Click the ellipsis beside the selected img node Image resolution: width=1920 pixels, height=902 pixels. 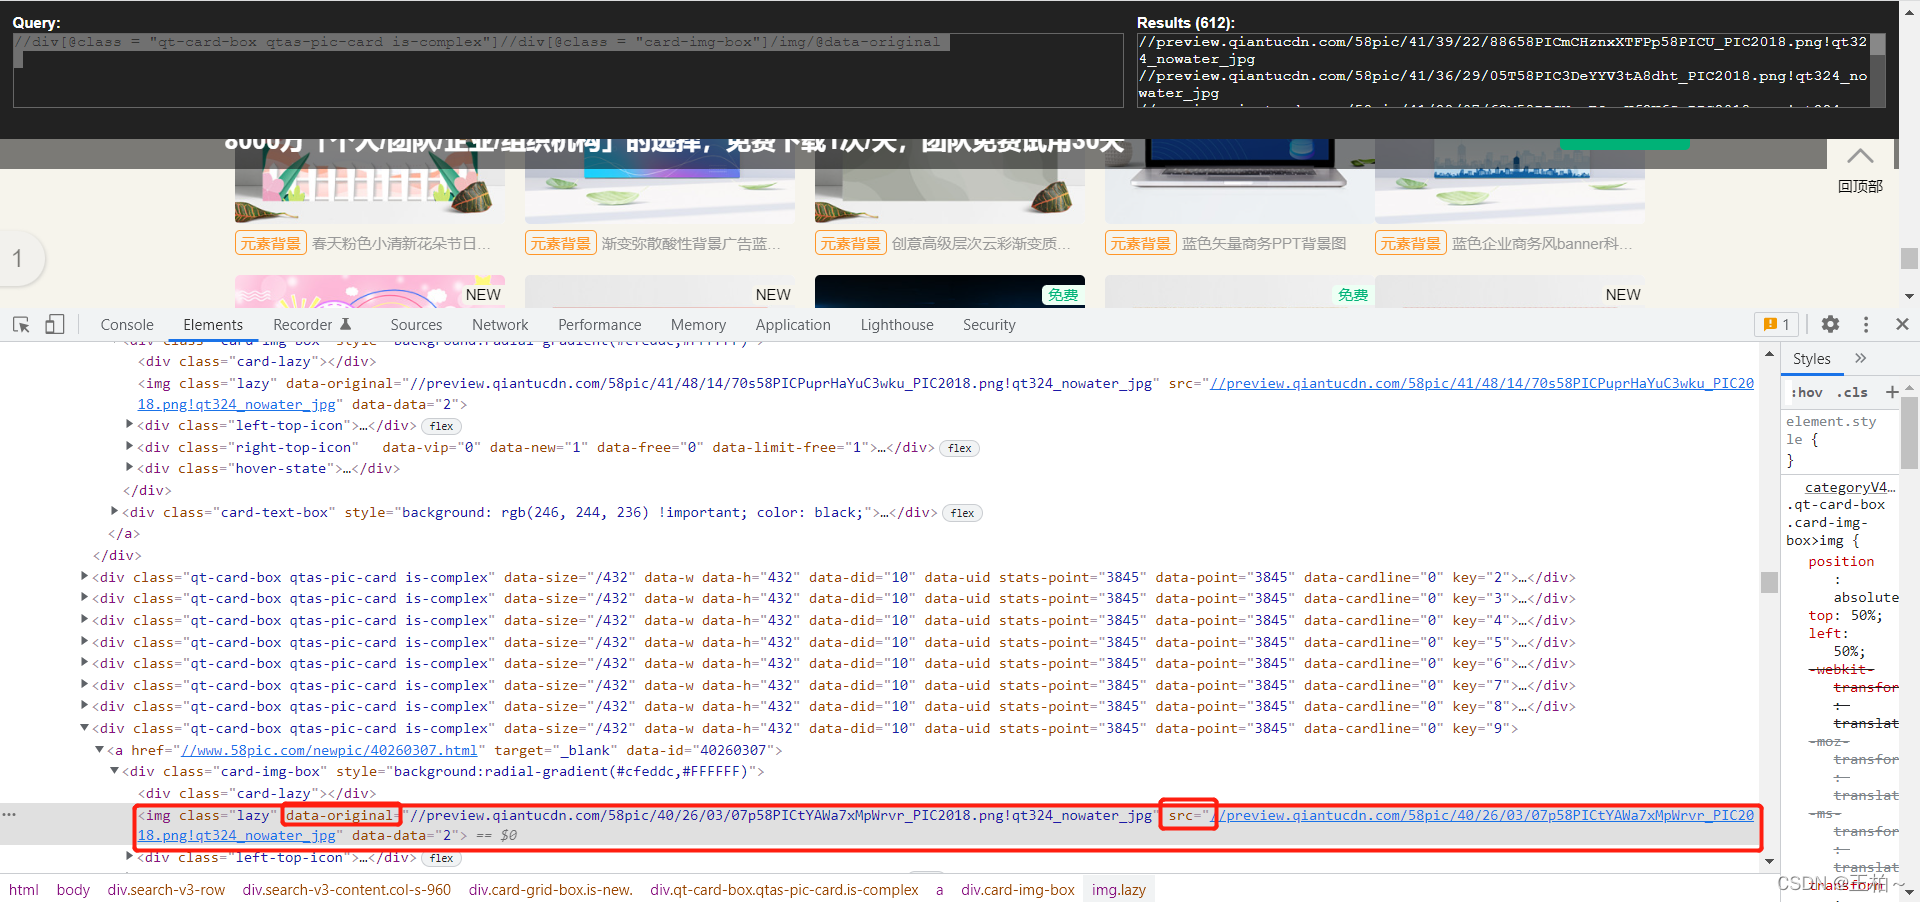click(x=9, y=814)
